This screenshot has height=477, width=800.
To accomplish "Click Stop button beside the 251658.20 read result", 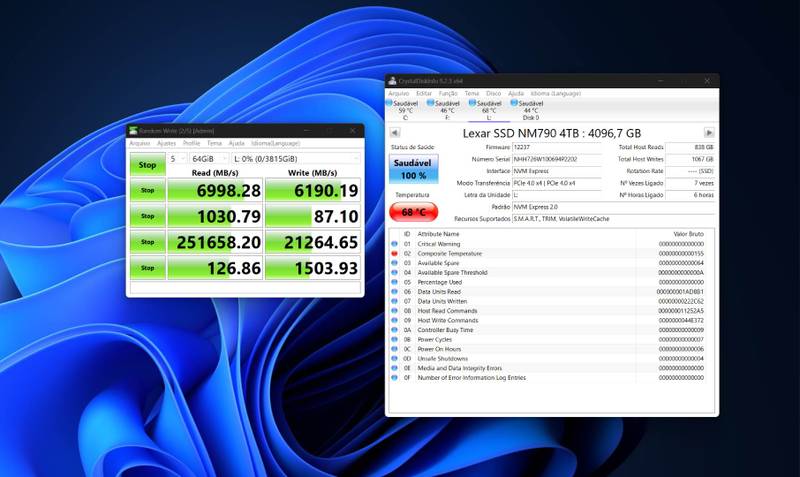I will [147, 242].
